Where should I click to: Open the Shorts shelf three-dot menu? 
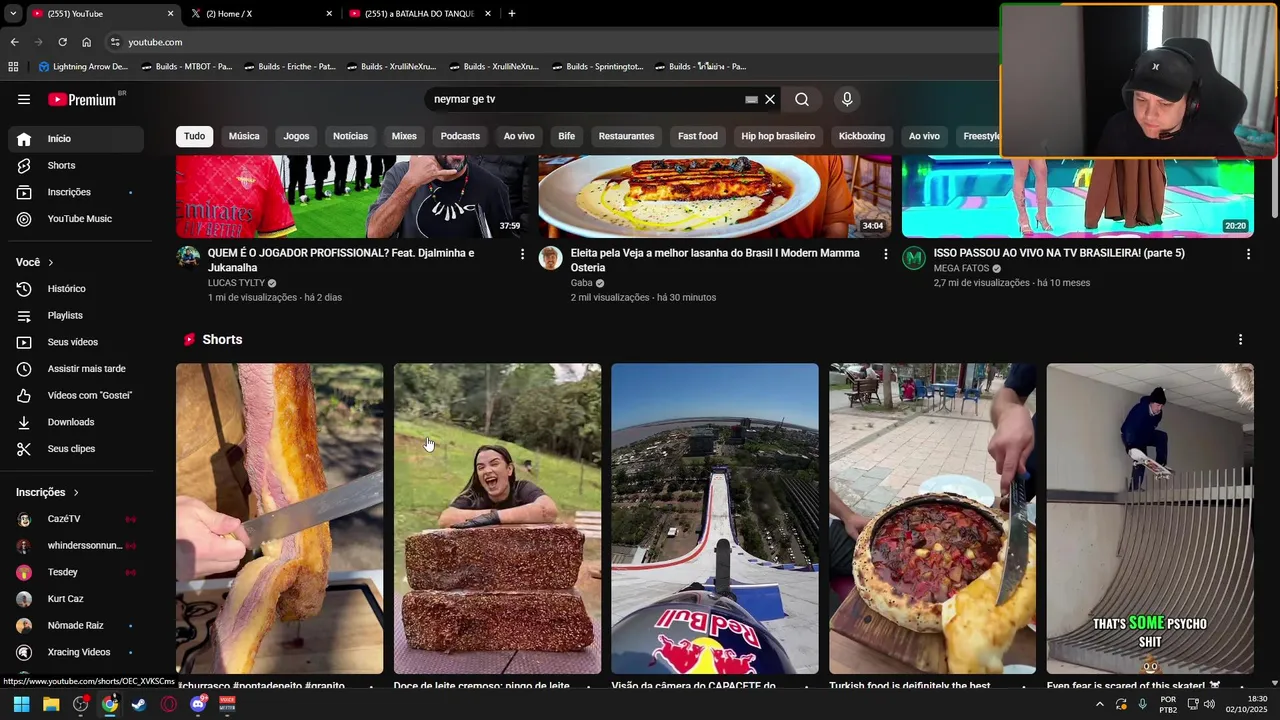pos(1240,340)
